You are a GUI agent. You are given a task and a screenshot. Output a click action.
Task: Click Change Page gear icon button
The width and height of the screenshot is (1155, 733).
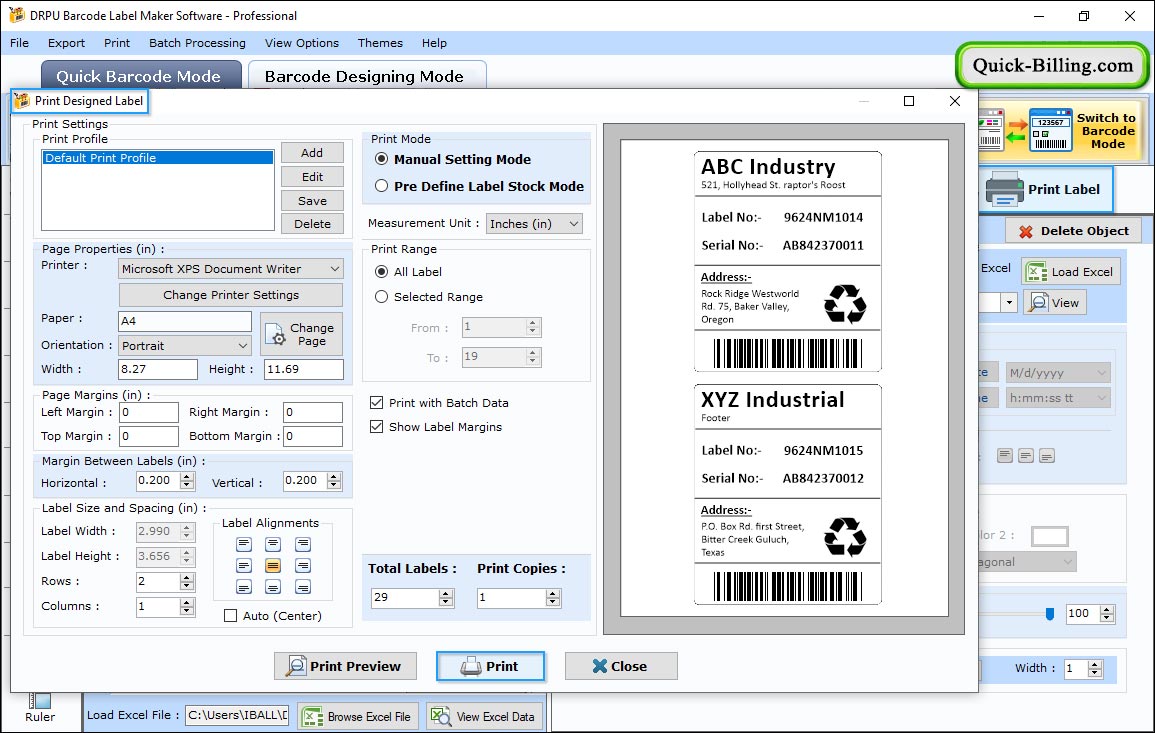(302, 334)
